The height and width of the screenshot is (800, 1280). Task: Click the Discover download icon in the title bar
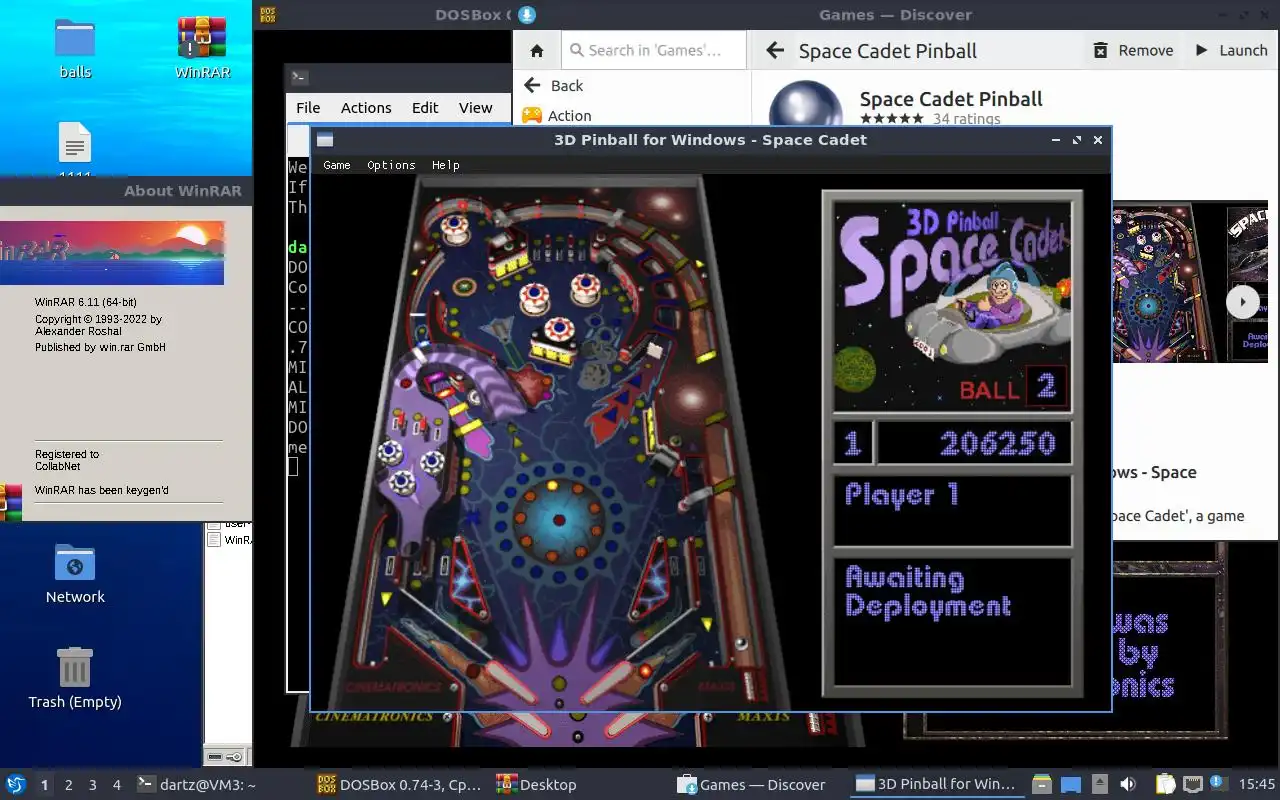526,15
